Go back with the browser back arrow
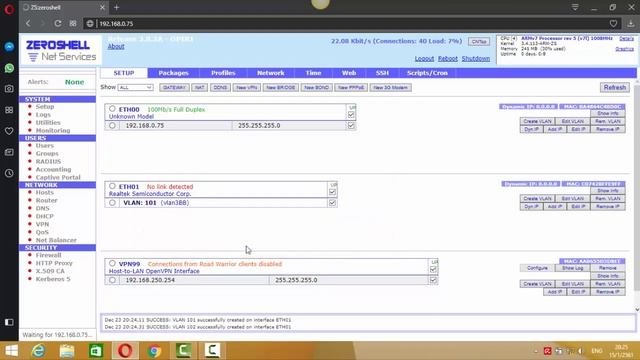This screenshot has height=360, width=640. pos(28,23)
